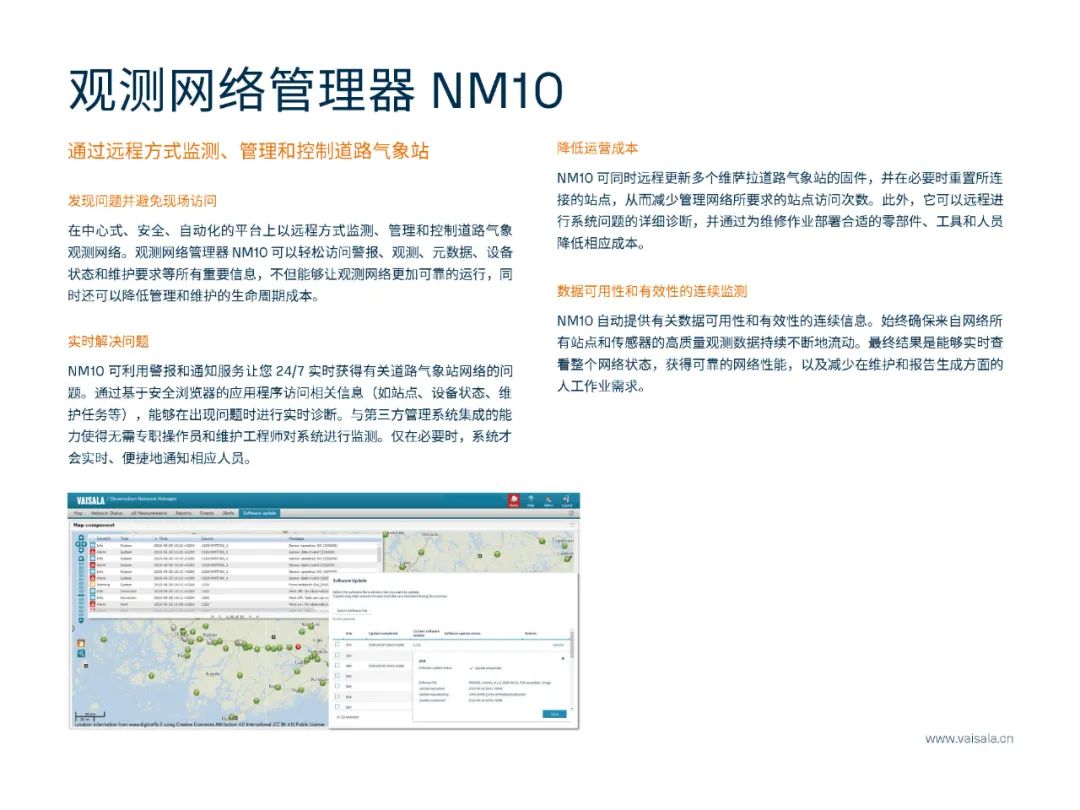Screen dimensions: 1080x810
Task: Open the All Measurements tab
Action: point(149,513)
